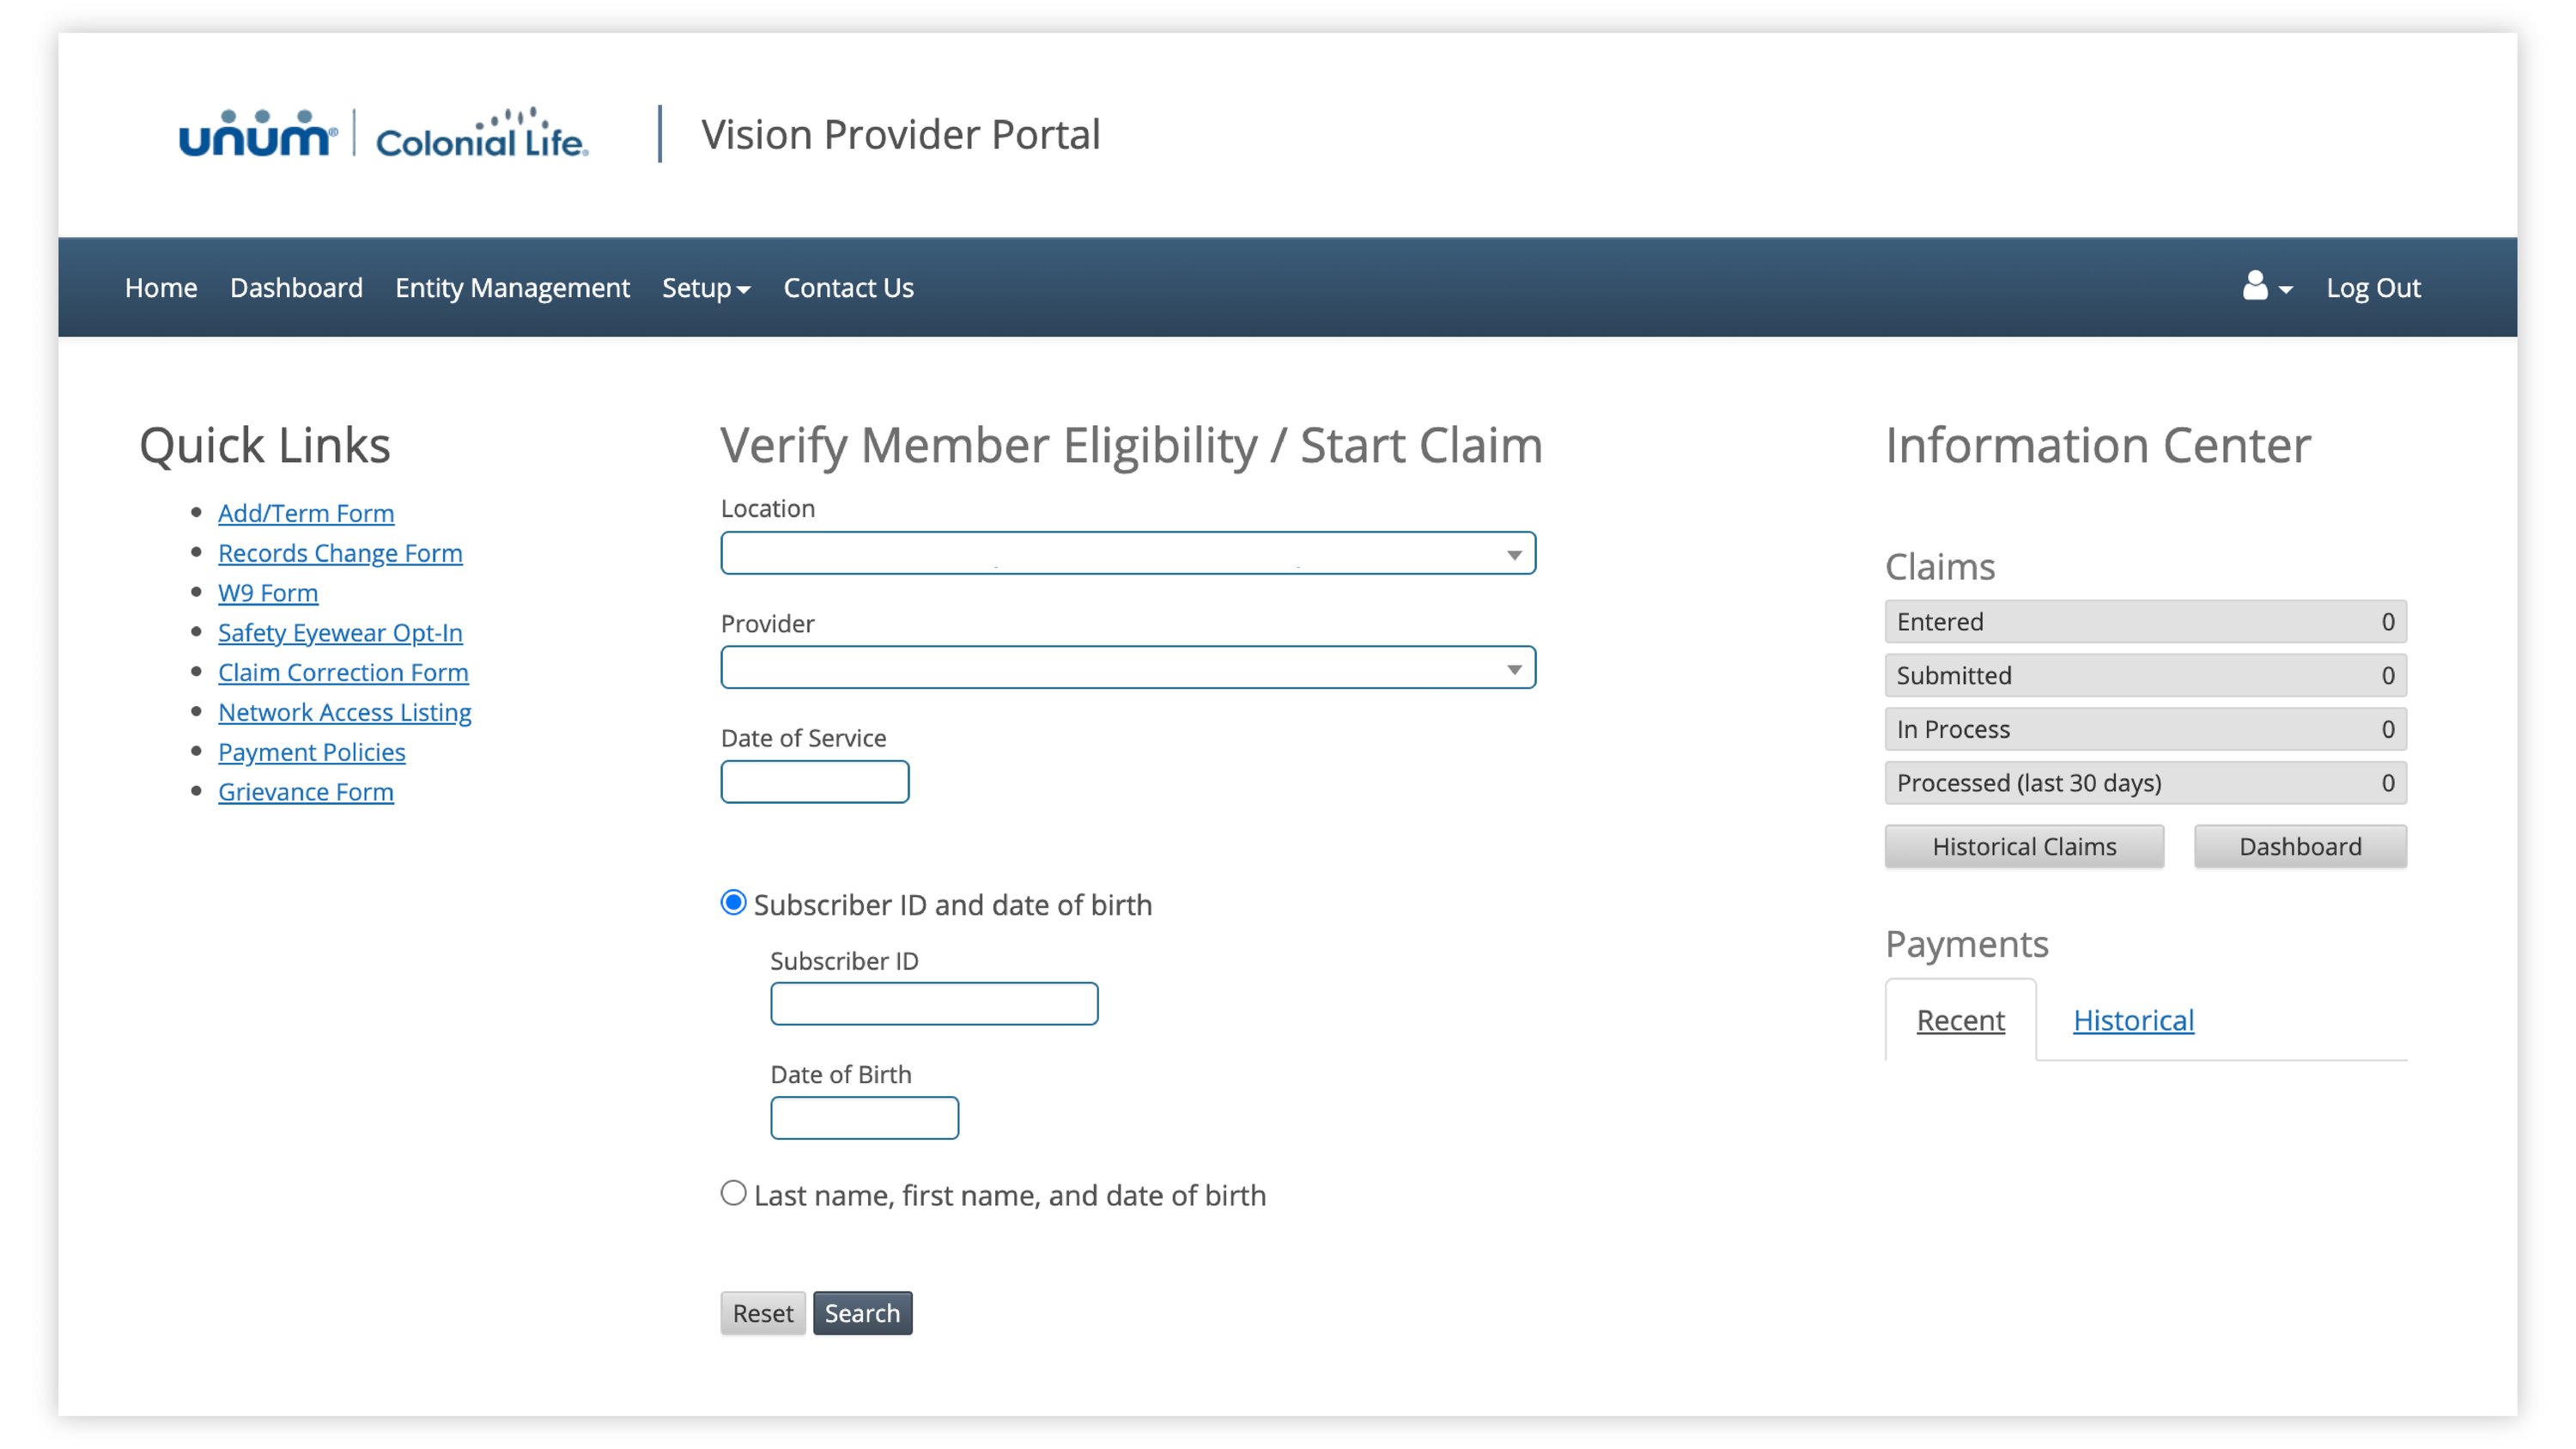The height and width of the screenshot is (1449, 2576).
Task: Open the user profile icon menu
Action: (2254, 288)
